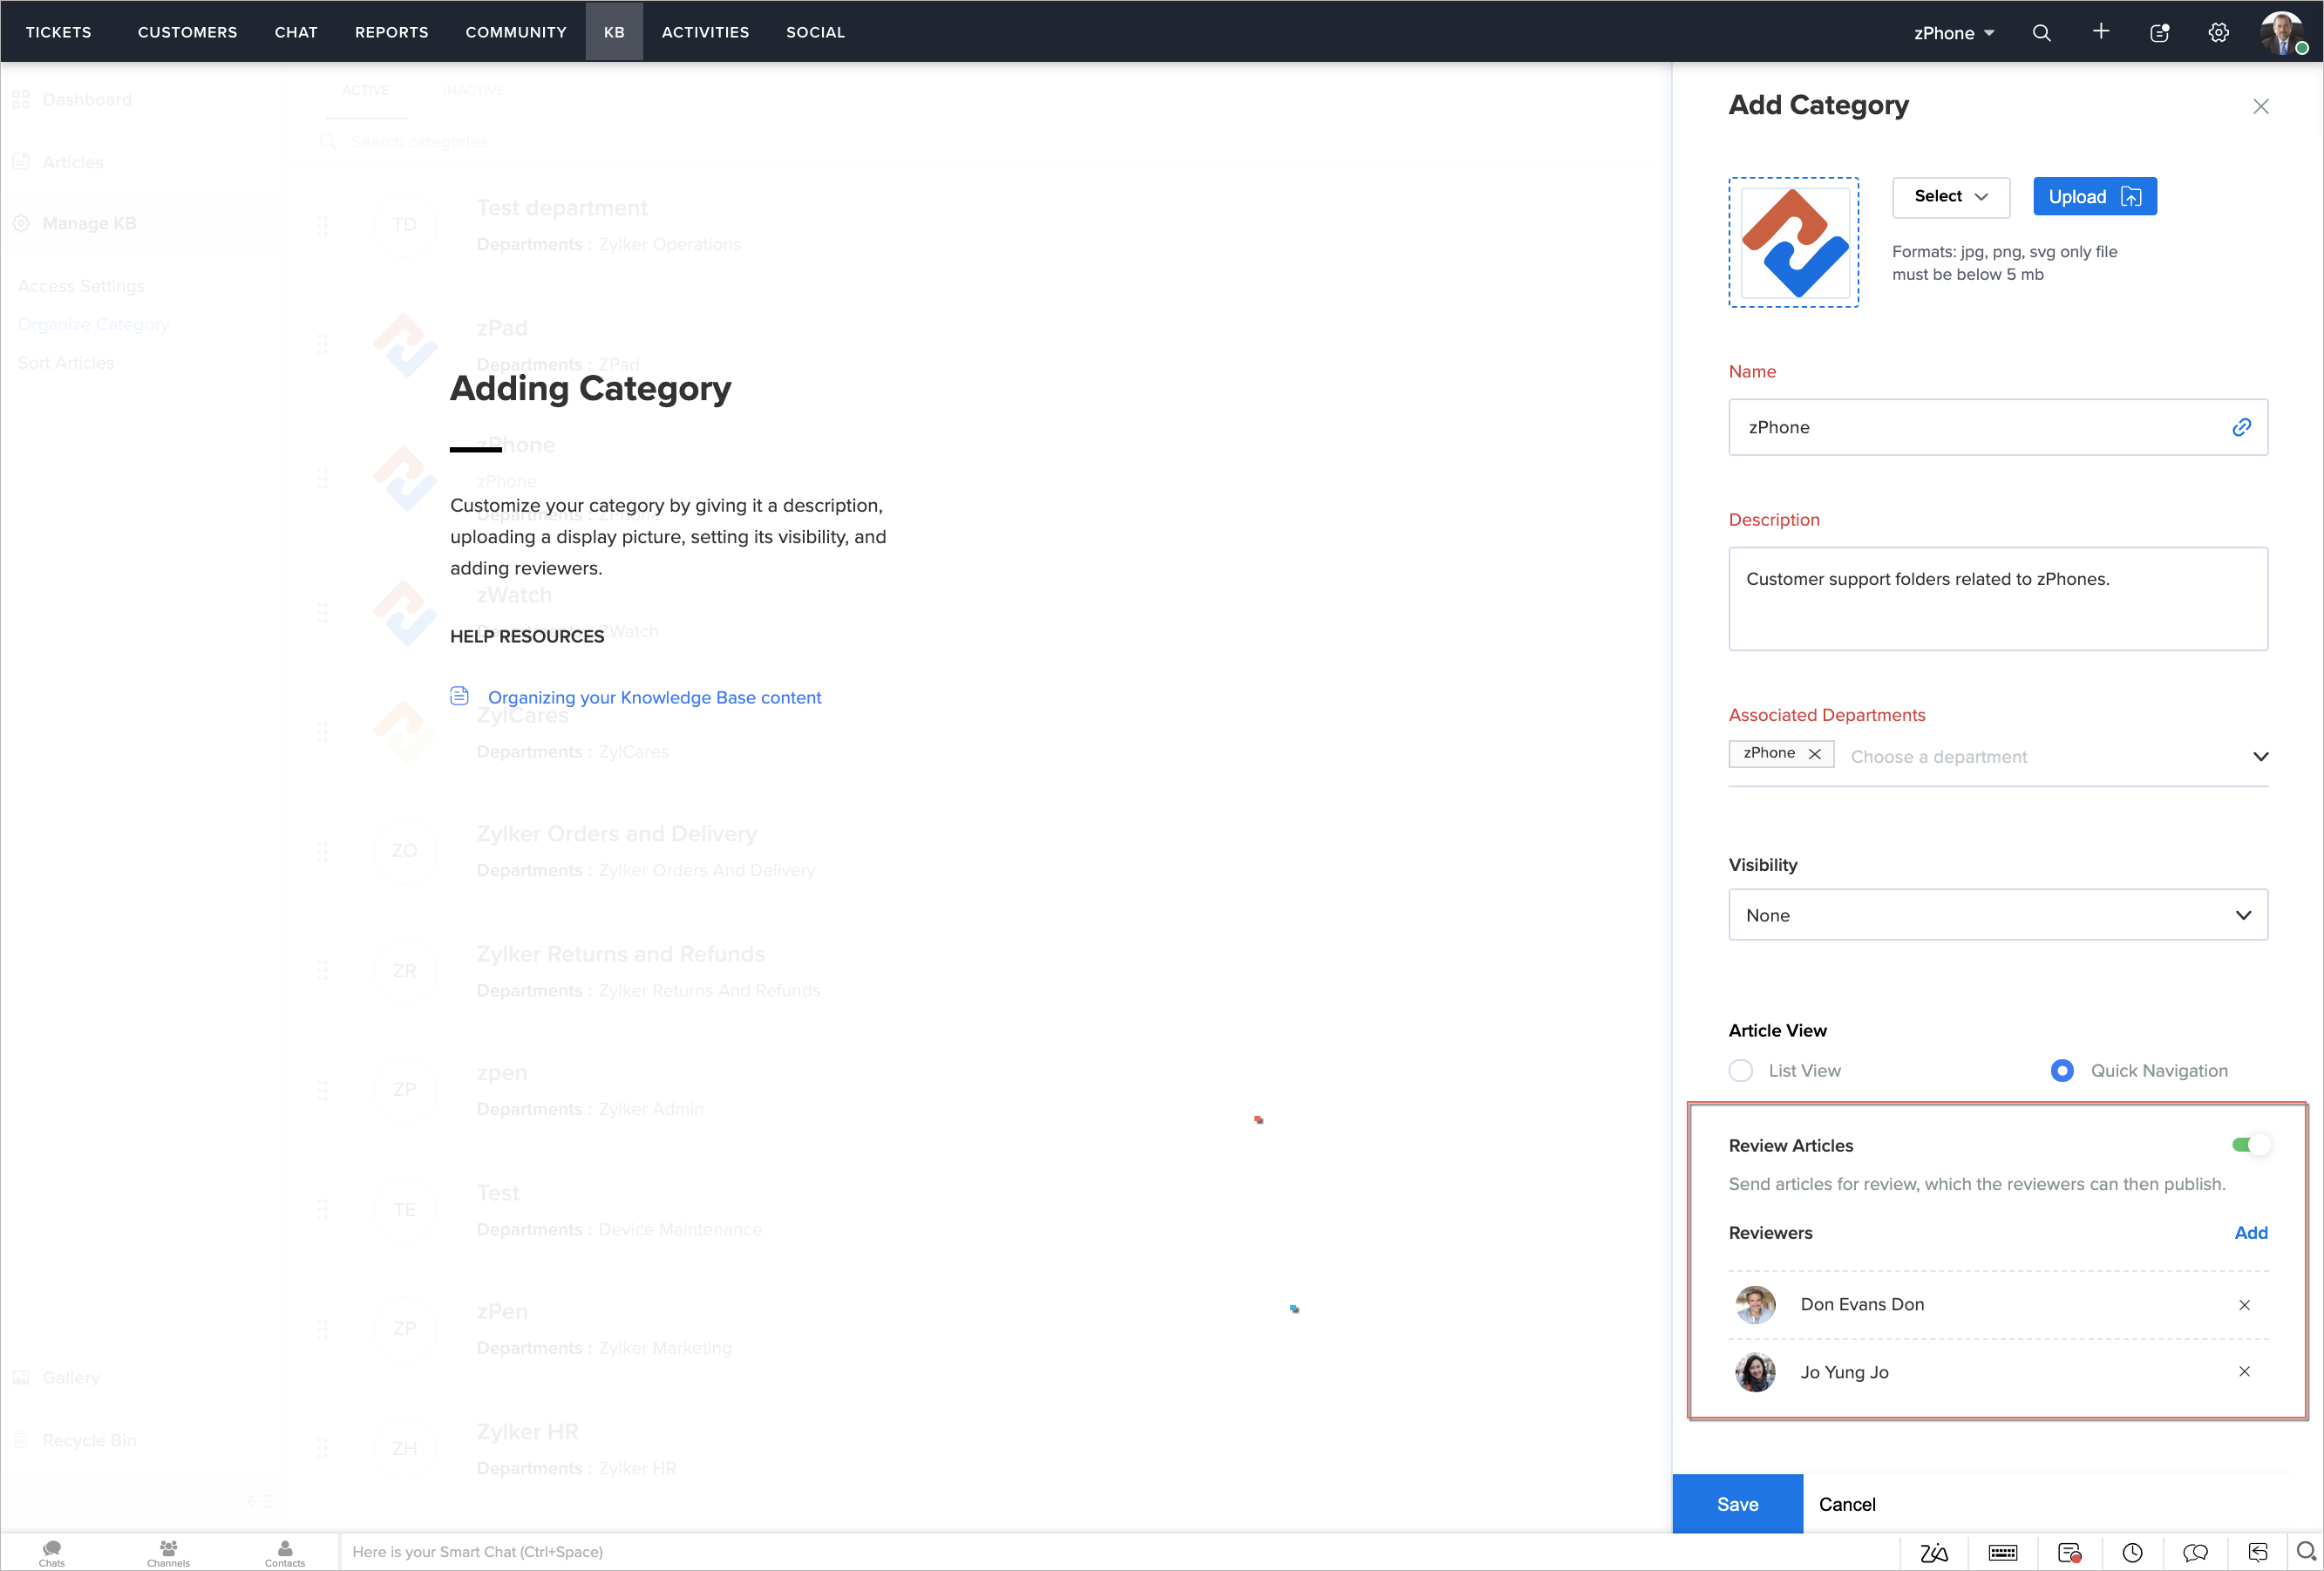The image size is (2324, 1571).
Task: Click the search magnifier icon in top bar
Action: coord(2041,33)
